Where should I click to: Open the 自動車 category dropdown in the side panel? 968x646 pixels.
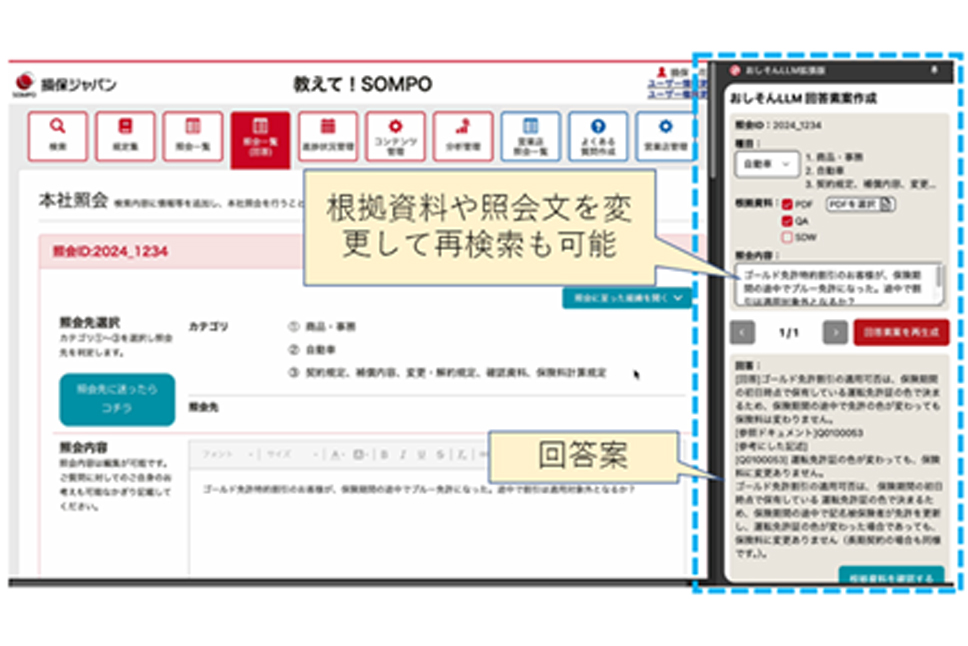click(x=767, y=164)
